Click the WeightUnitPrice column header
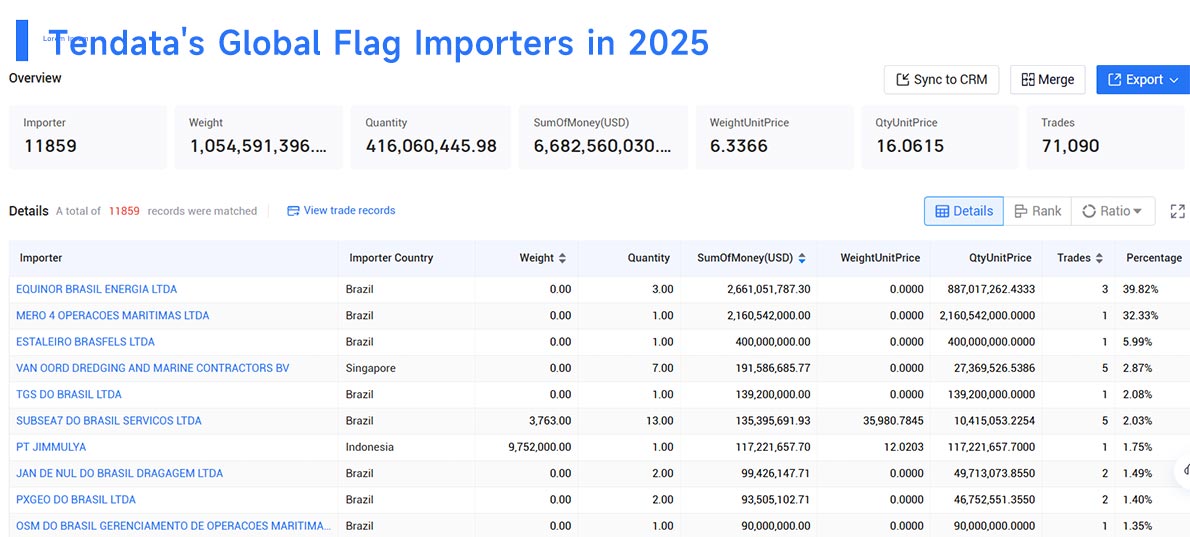The image size is (1190, 537). coord(880,258)
